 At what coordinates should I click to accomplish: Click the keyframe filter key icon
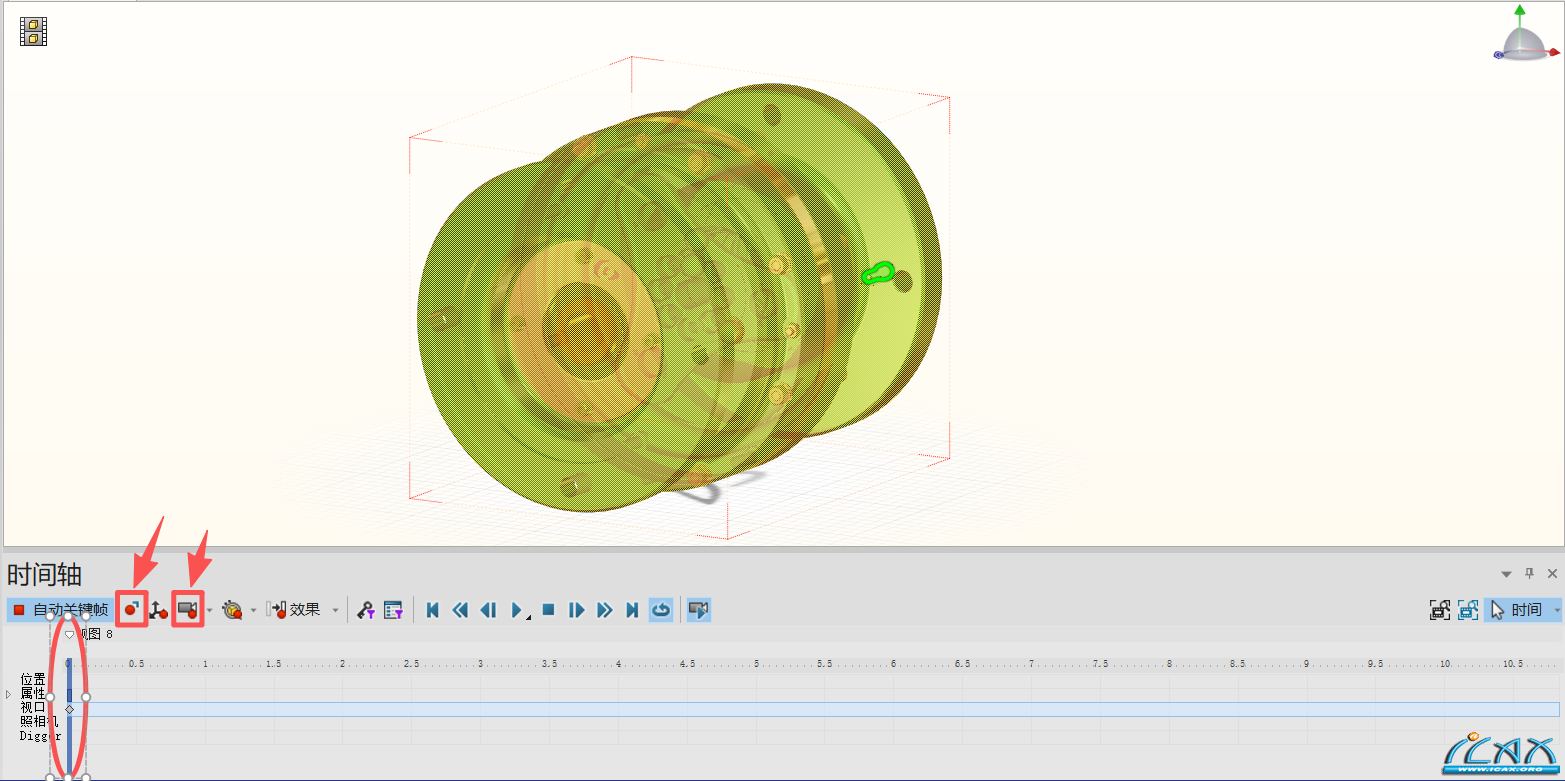point(365,610)
